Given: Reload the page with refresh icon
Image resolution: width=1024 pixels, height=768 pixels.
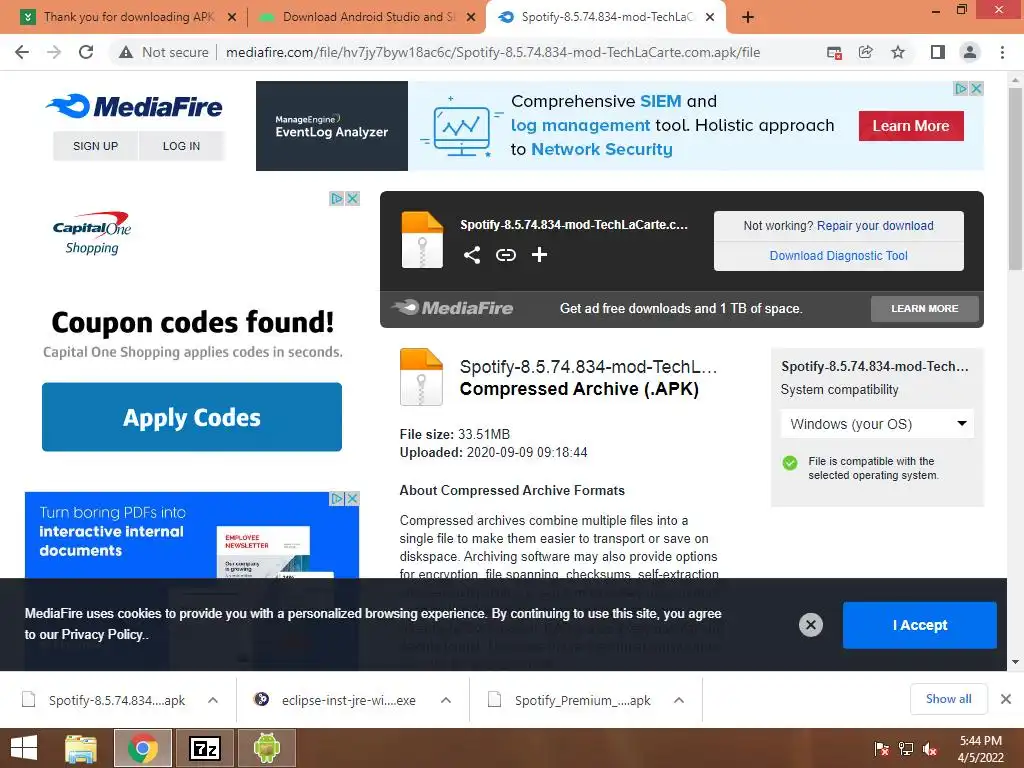Looking at the screenshot, I should [x=86, y=52].
